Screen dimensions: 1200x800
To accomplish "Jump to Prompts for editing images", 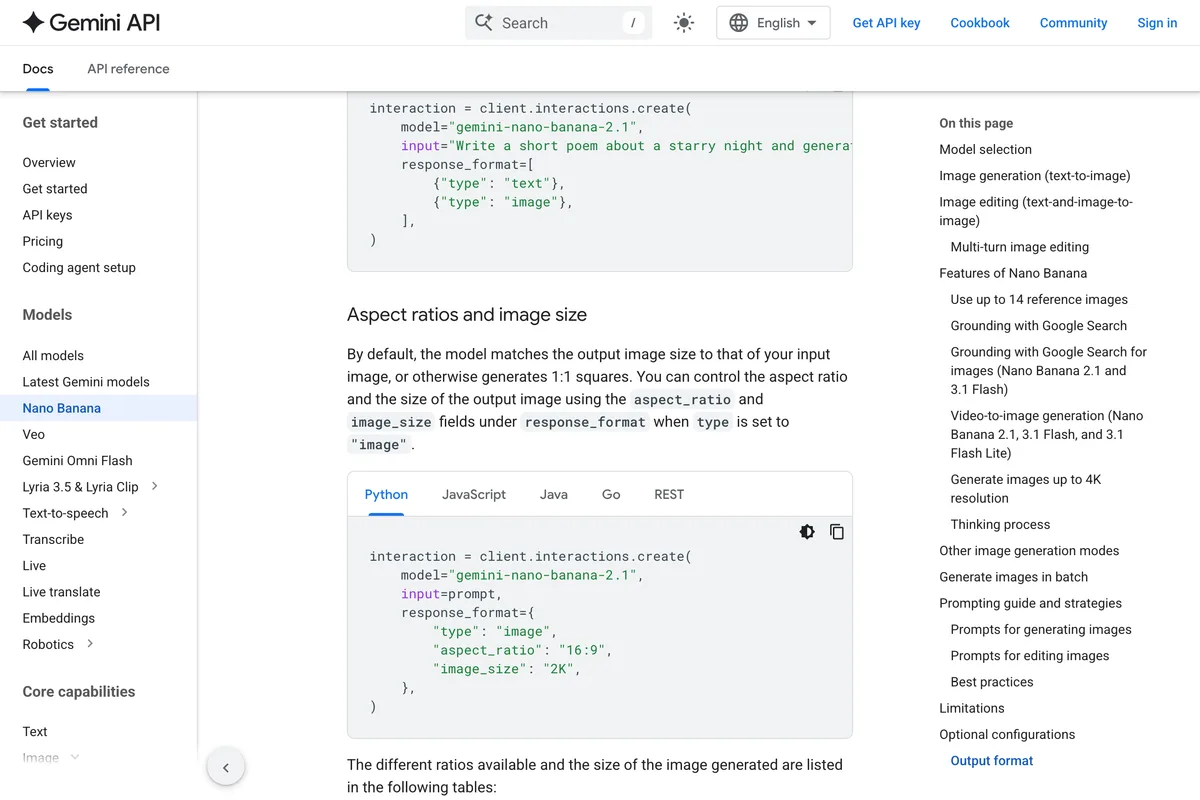I will click(1030, 656).
